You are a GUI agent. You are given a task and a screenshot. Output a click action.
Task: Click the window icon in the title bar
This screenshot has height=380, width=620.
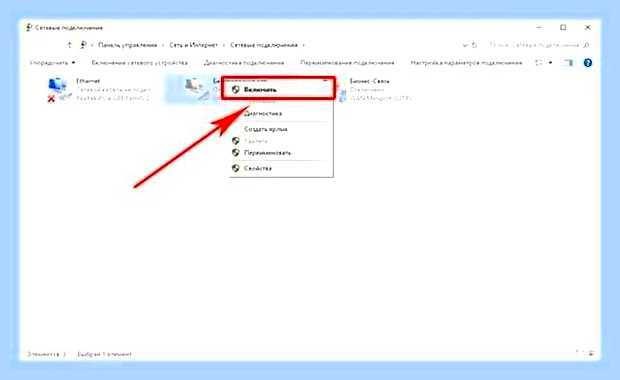tap(29, 28)
